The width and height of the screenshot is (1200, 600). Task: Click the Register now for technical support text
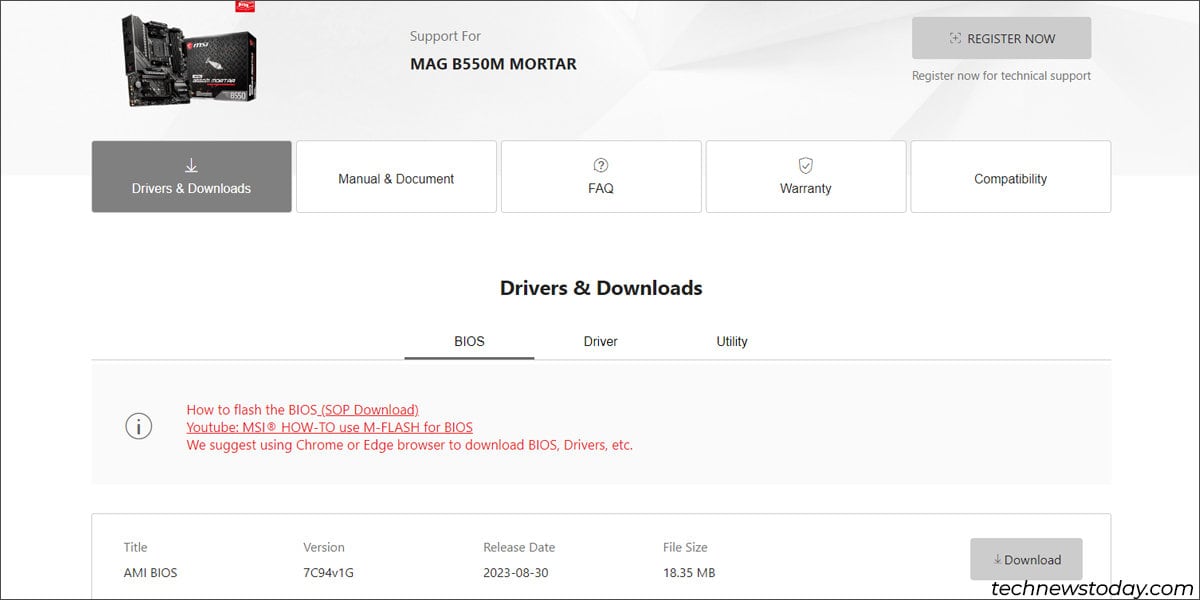coord(1001,76)
